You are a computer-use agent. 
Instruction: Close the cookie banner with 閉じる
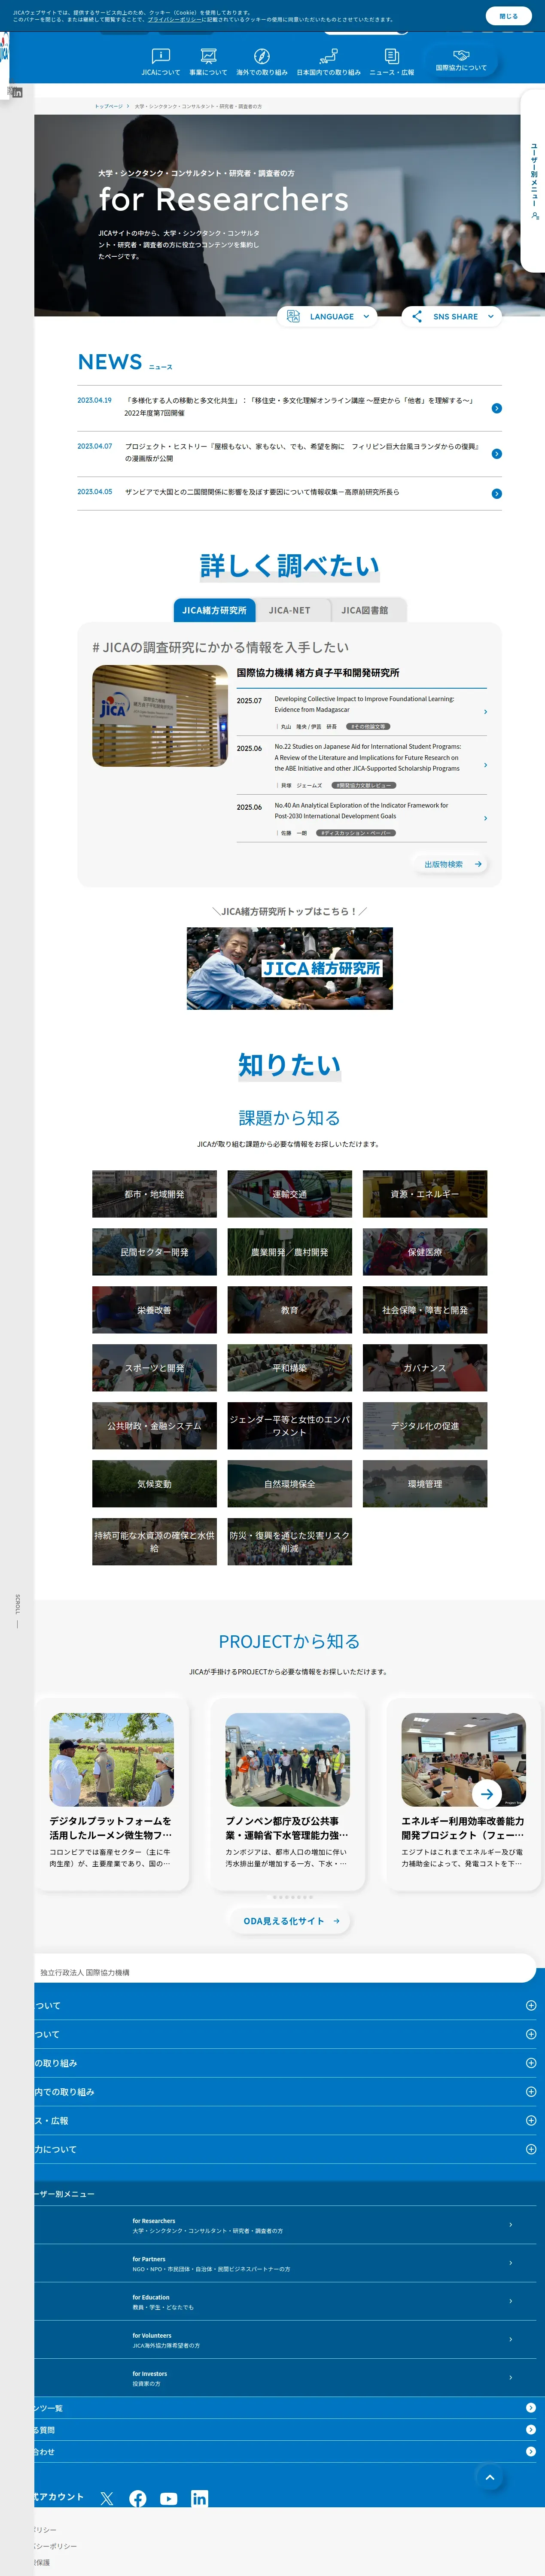coord(508,16)
